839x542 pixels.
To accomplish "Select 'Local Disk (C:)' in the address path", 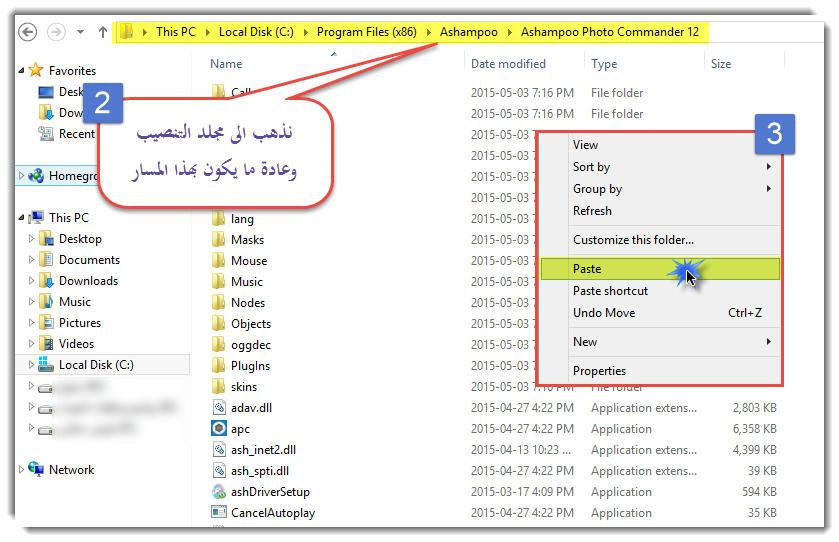I will pyautogui.click(x=256, y=32).
